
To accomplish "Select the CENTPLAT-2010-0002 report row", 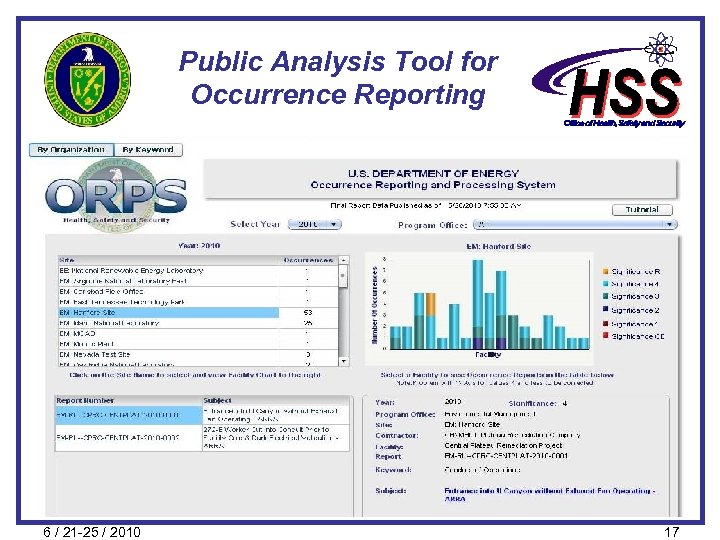I will click(202, 438).
